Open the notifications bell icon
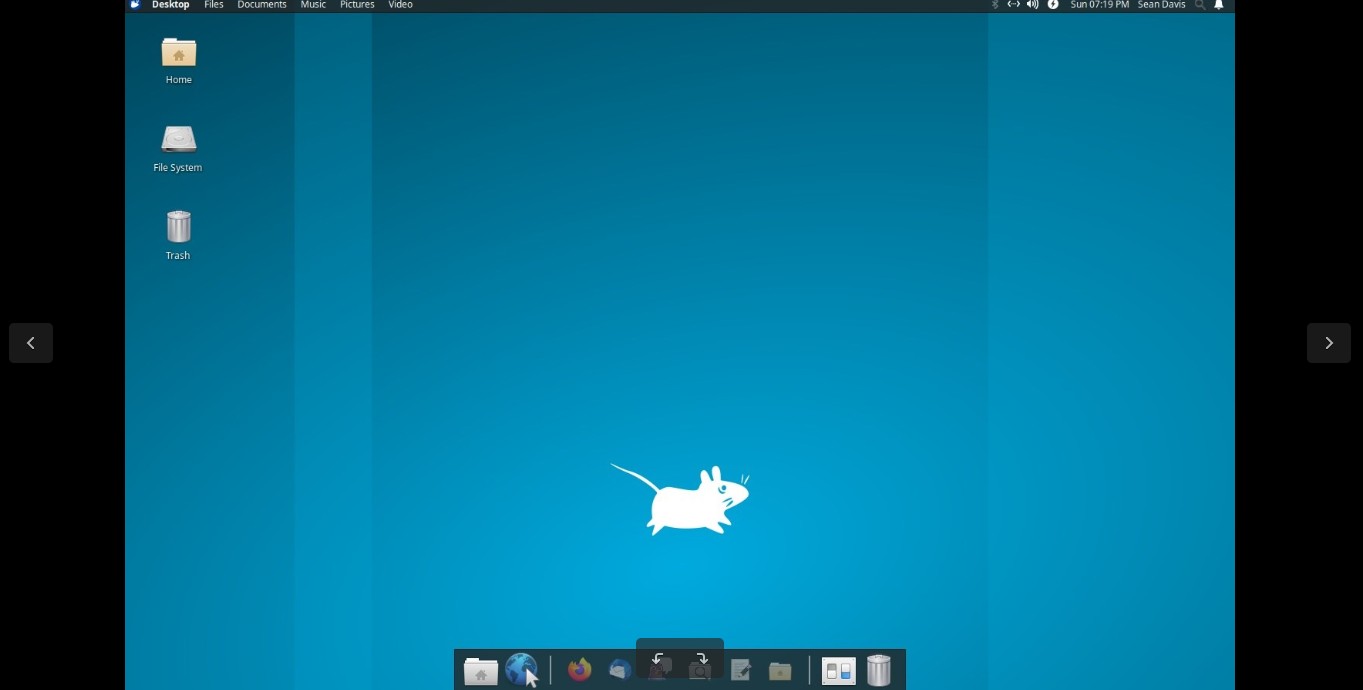The image size is (1363, 690). pos(1218,5)
